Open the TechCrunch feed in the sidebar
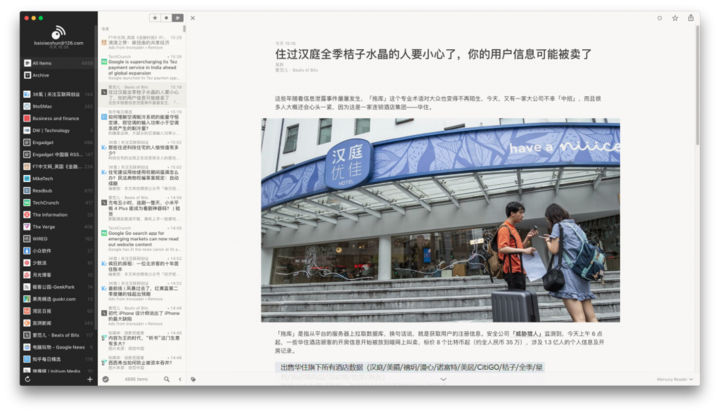This screenshot has height=414, width=720. [x=59, y=202]
